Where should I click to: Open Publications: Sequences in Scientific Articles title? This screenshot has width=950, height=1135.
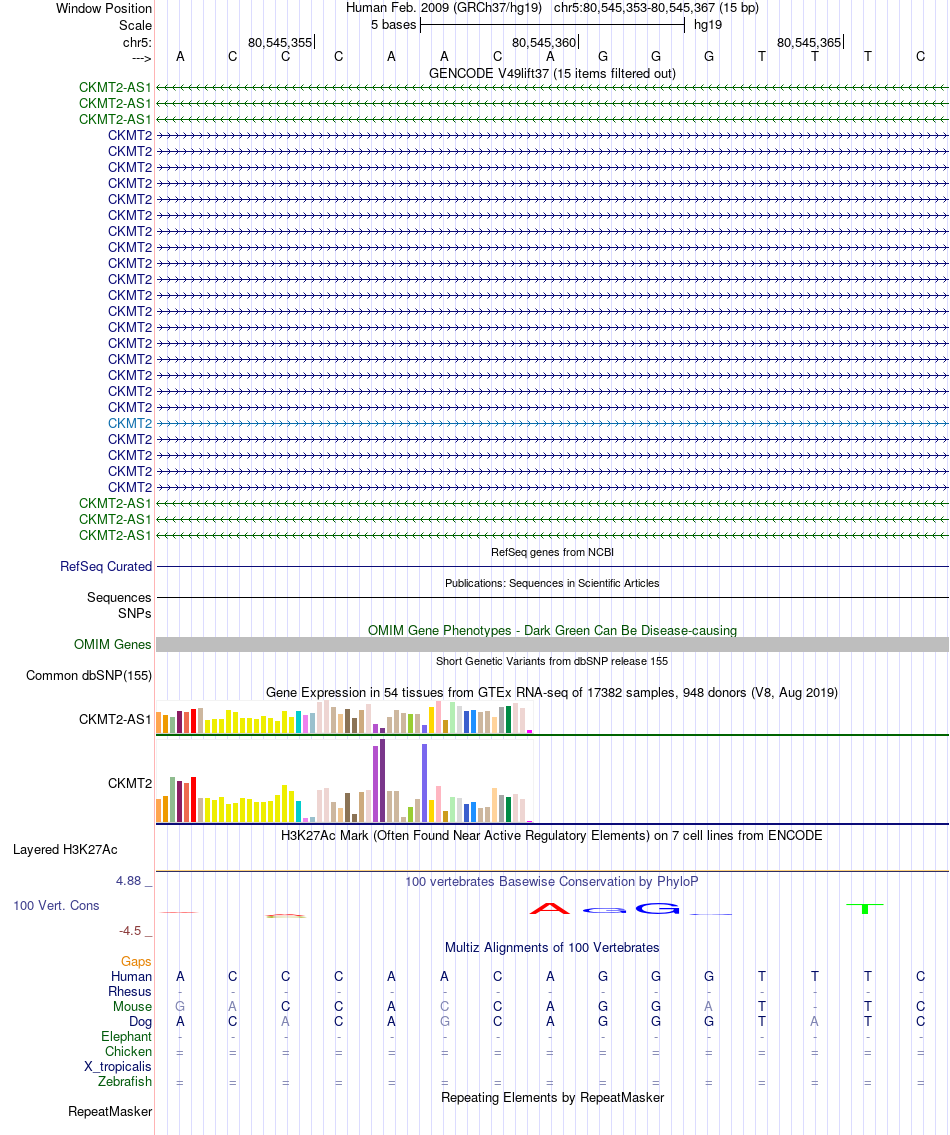tap(552, 583)
